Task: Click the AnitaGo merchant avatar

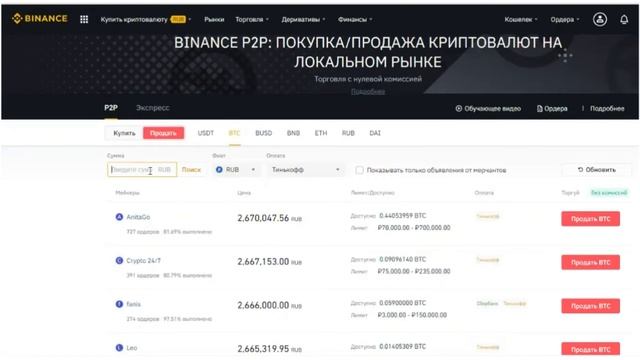Action: 119,217
